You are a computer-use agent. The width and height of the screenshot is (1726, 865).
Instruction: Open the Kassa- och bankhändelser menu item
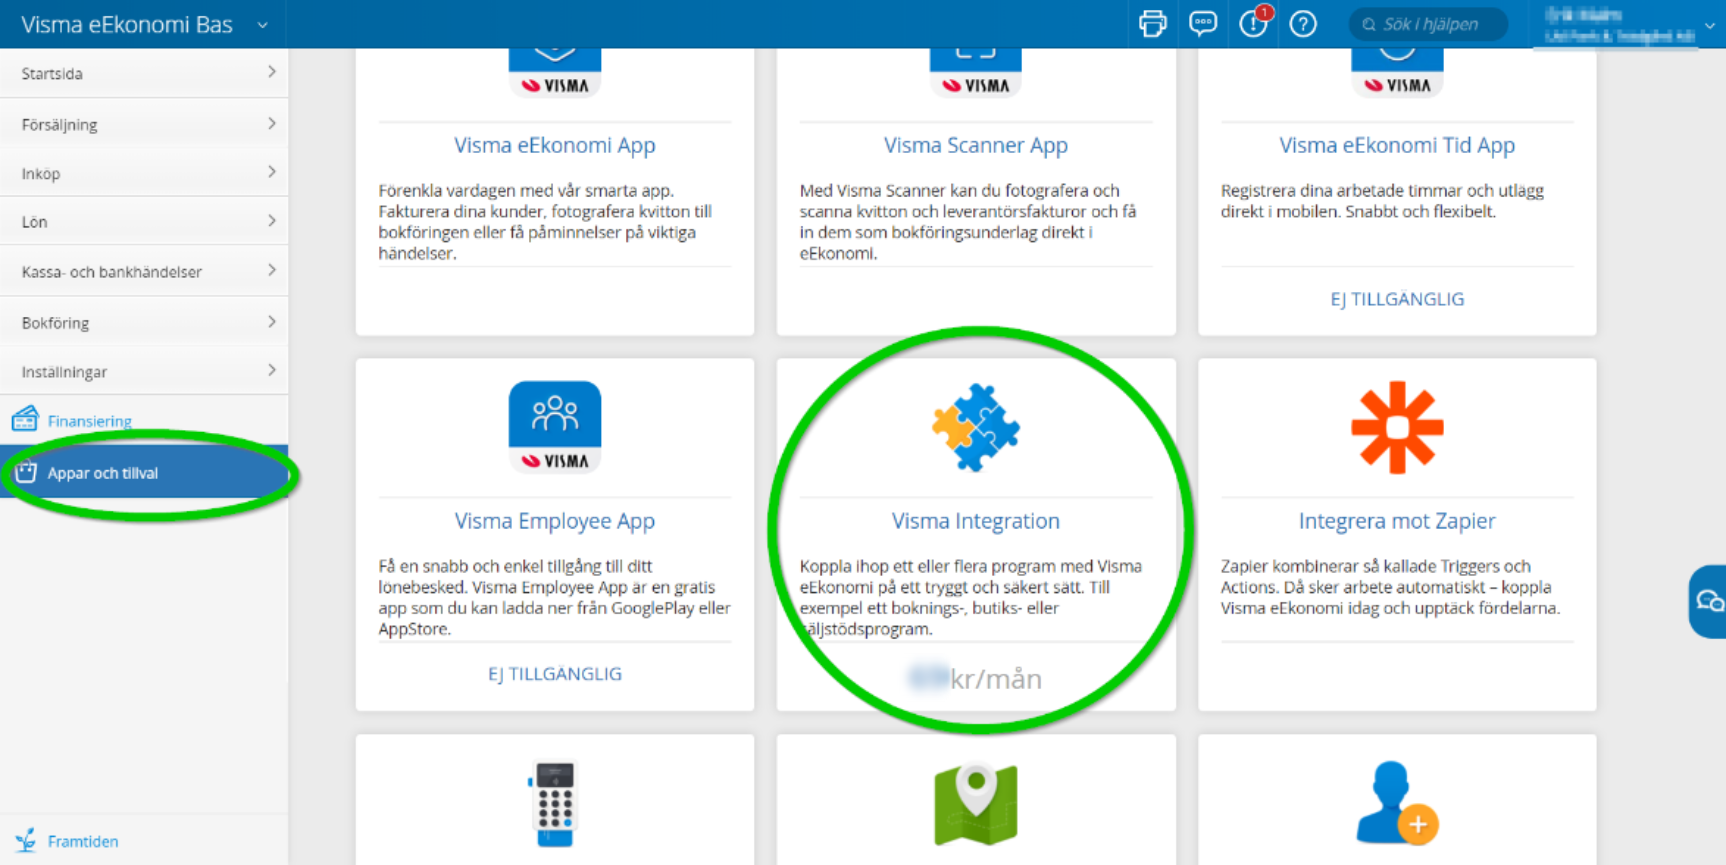[x=144, y=271]
